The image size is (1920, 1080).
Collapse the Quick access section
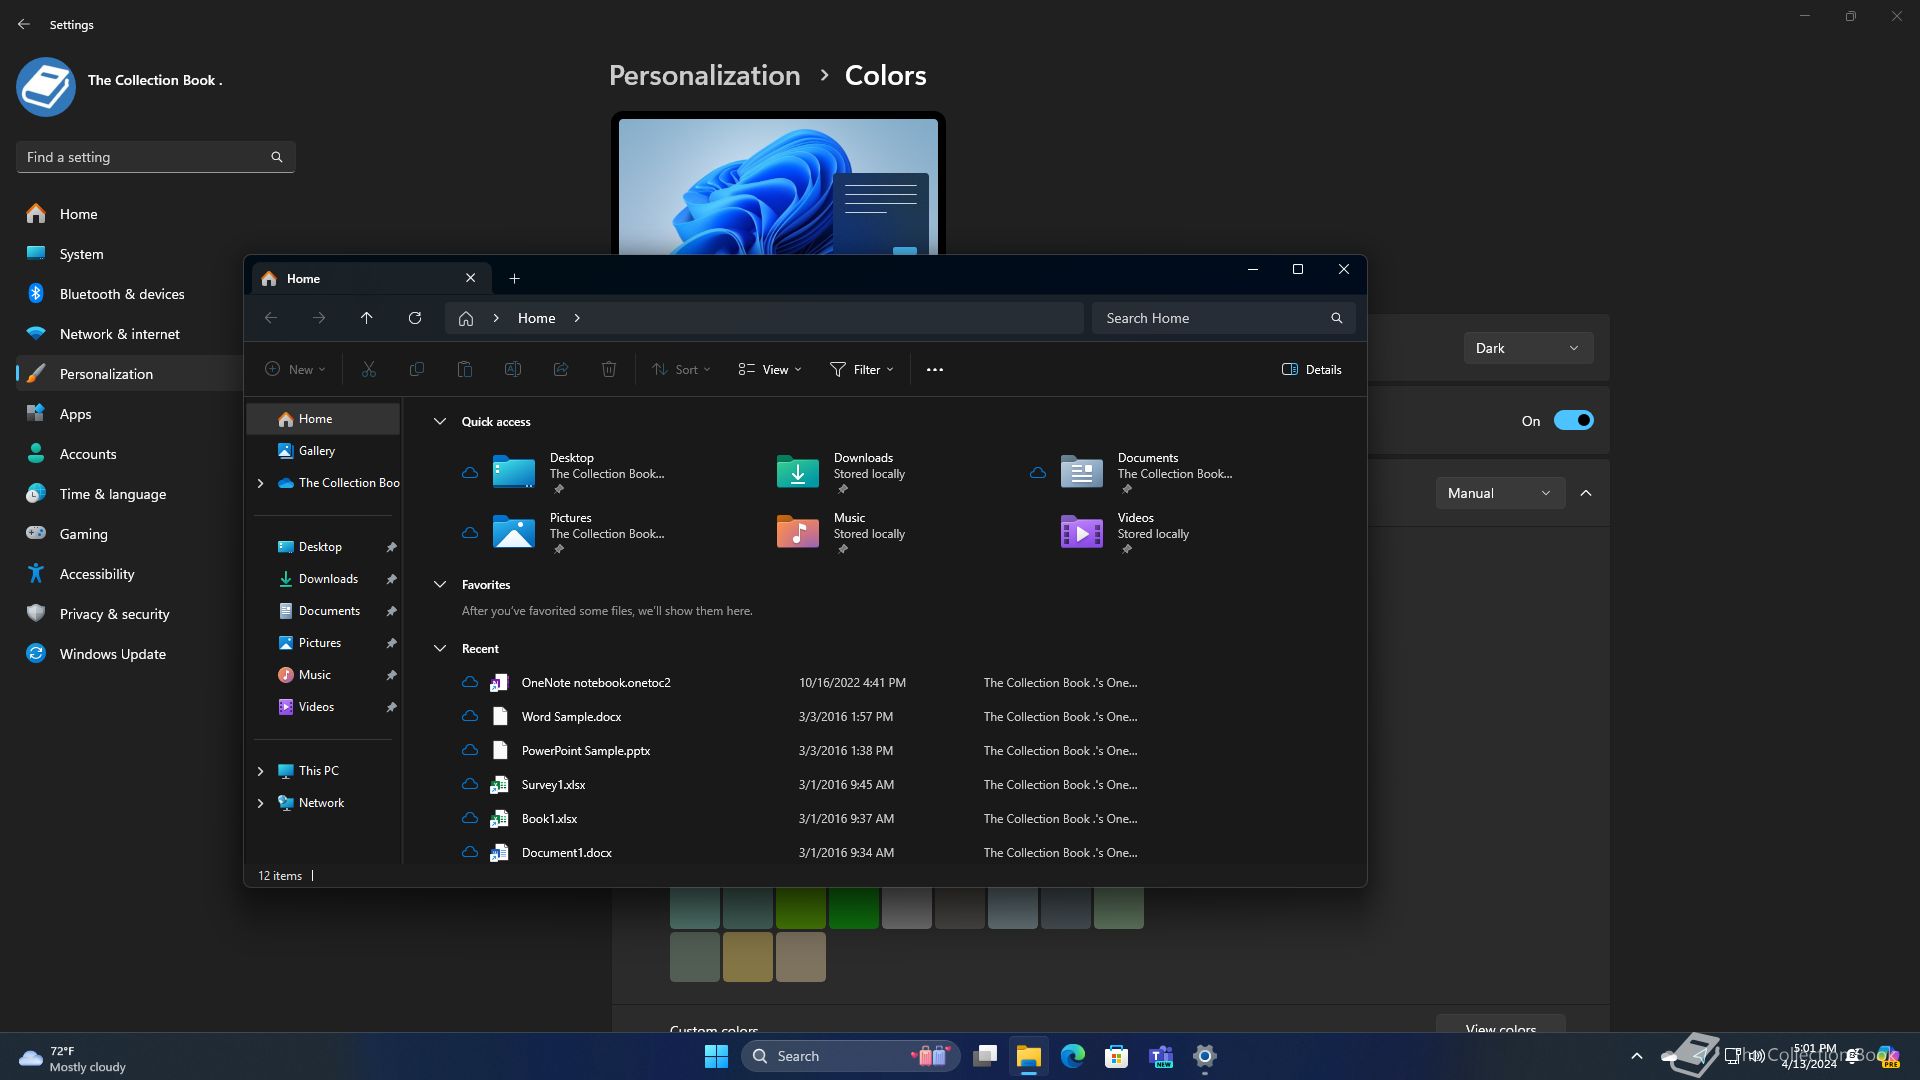click(439, 422)
